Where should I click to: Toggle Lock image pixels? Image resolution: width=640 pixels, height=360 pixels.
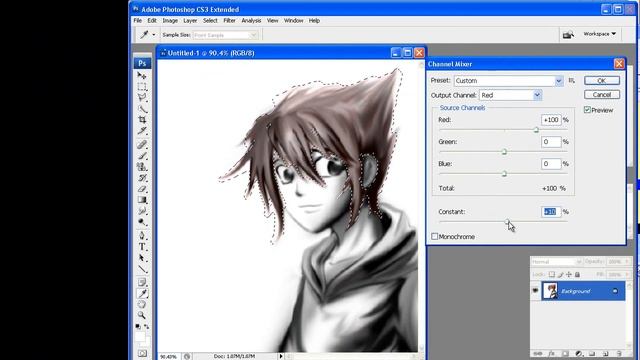(x=560, y=274)
